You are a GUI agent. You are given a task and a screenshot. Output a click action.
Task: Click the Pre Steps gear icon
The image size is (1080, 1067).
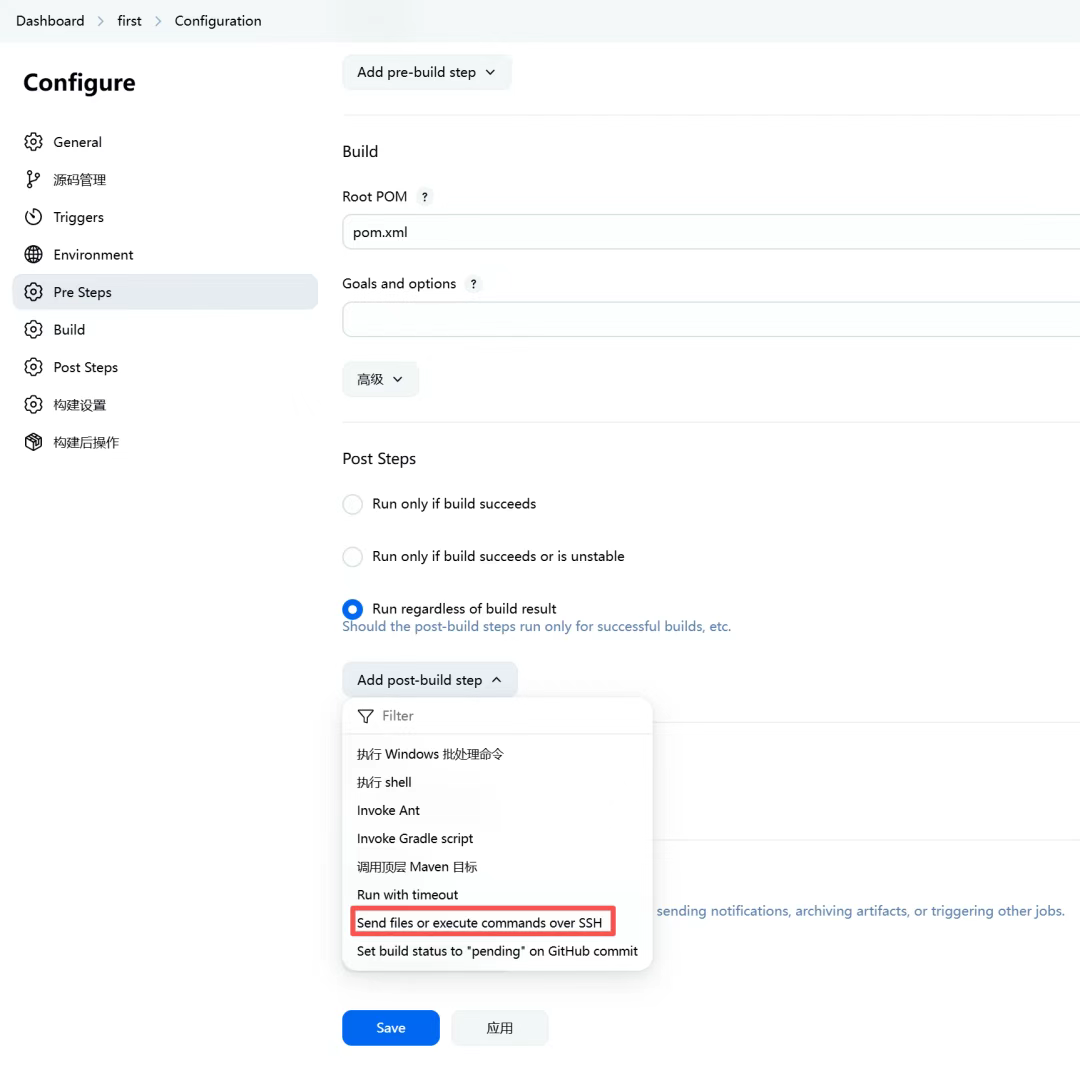point(33,292)
